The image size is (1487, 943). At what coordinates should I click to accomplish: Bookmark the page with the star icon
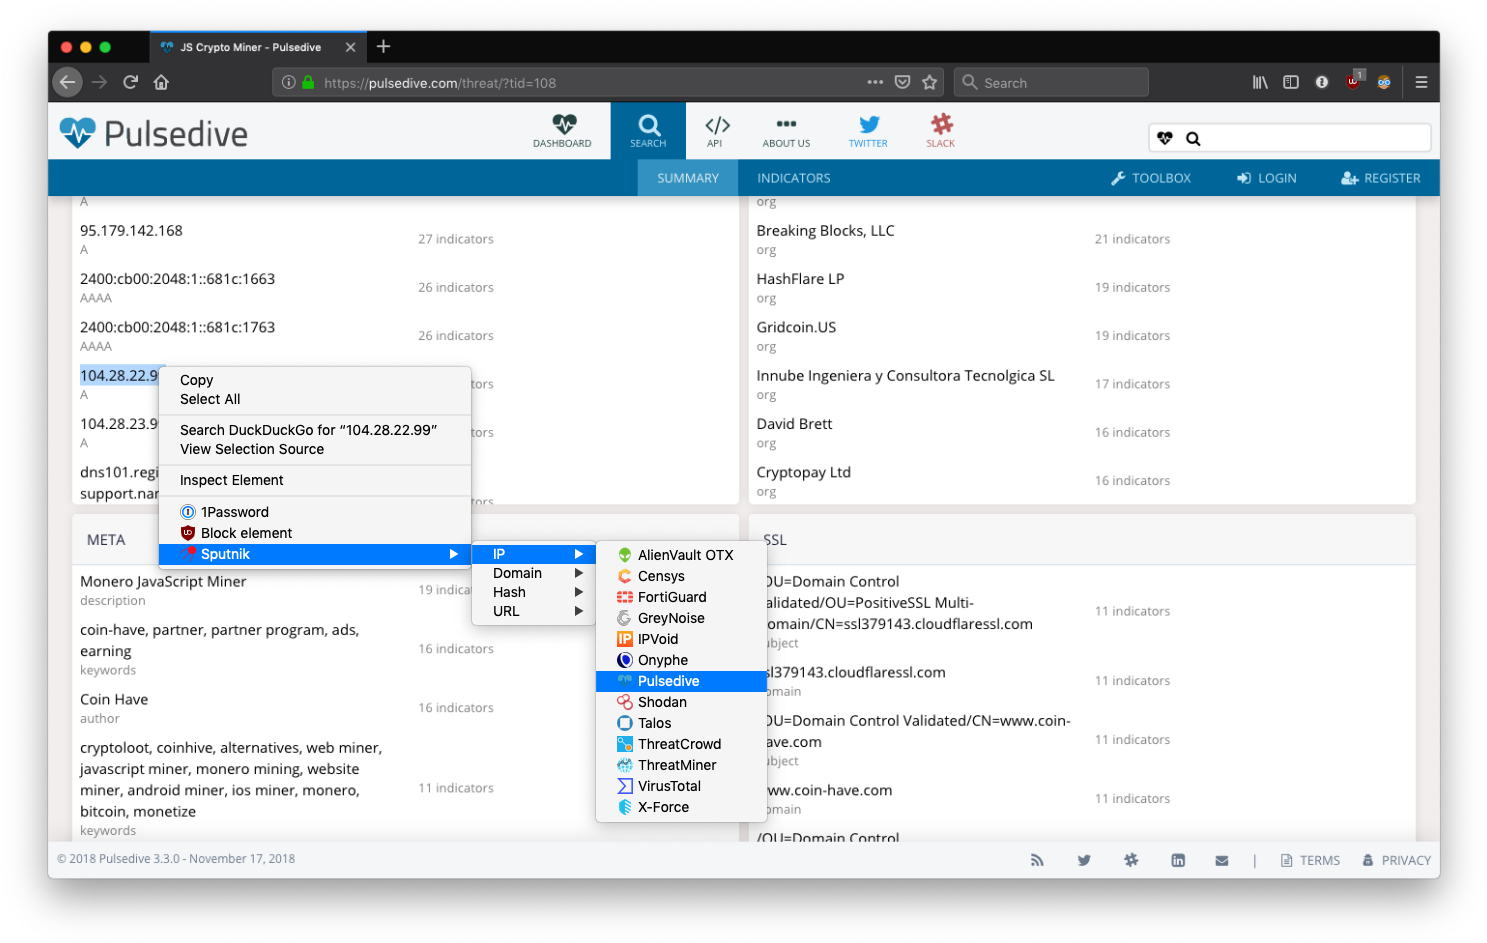pos(930,82)
